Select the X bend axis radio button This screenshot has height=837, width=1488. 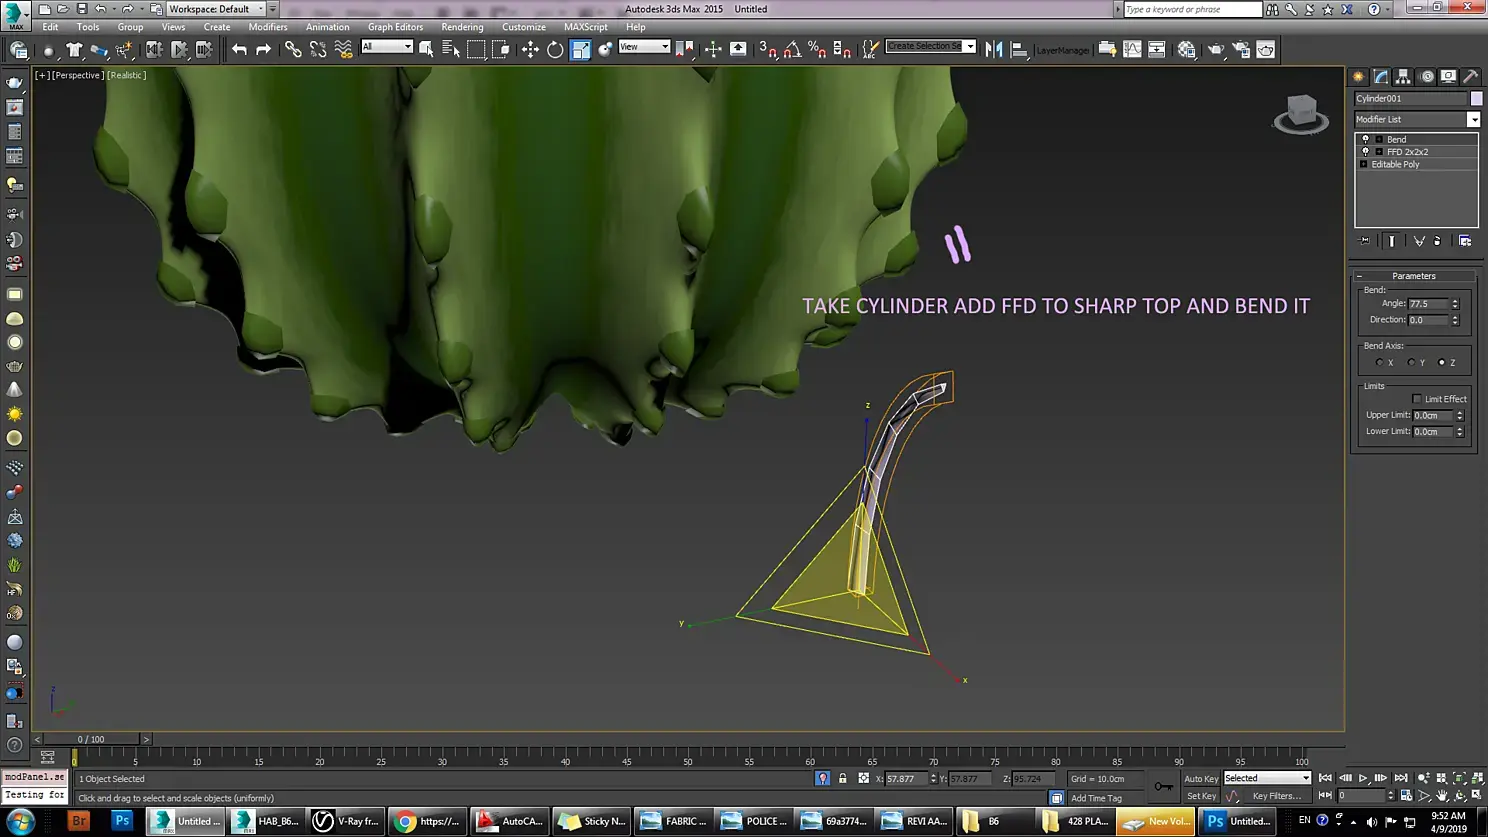coord(1379,363)
